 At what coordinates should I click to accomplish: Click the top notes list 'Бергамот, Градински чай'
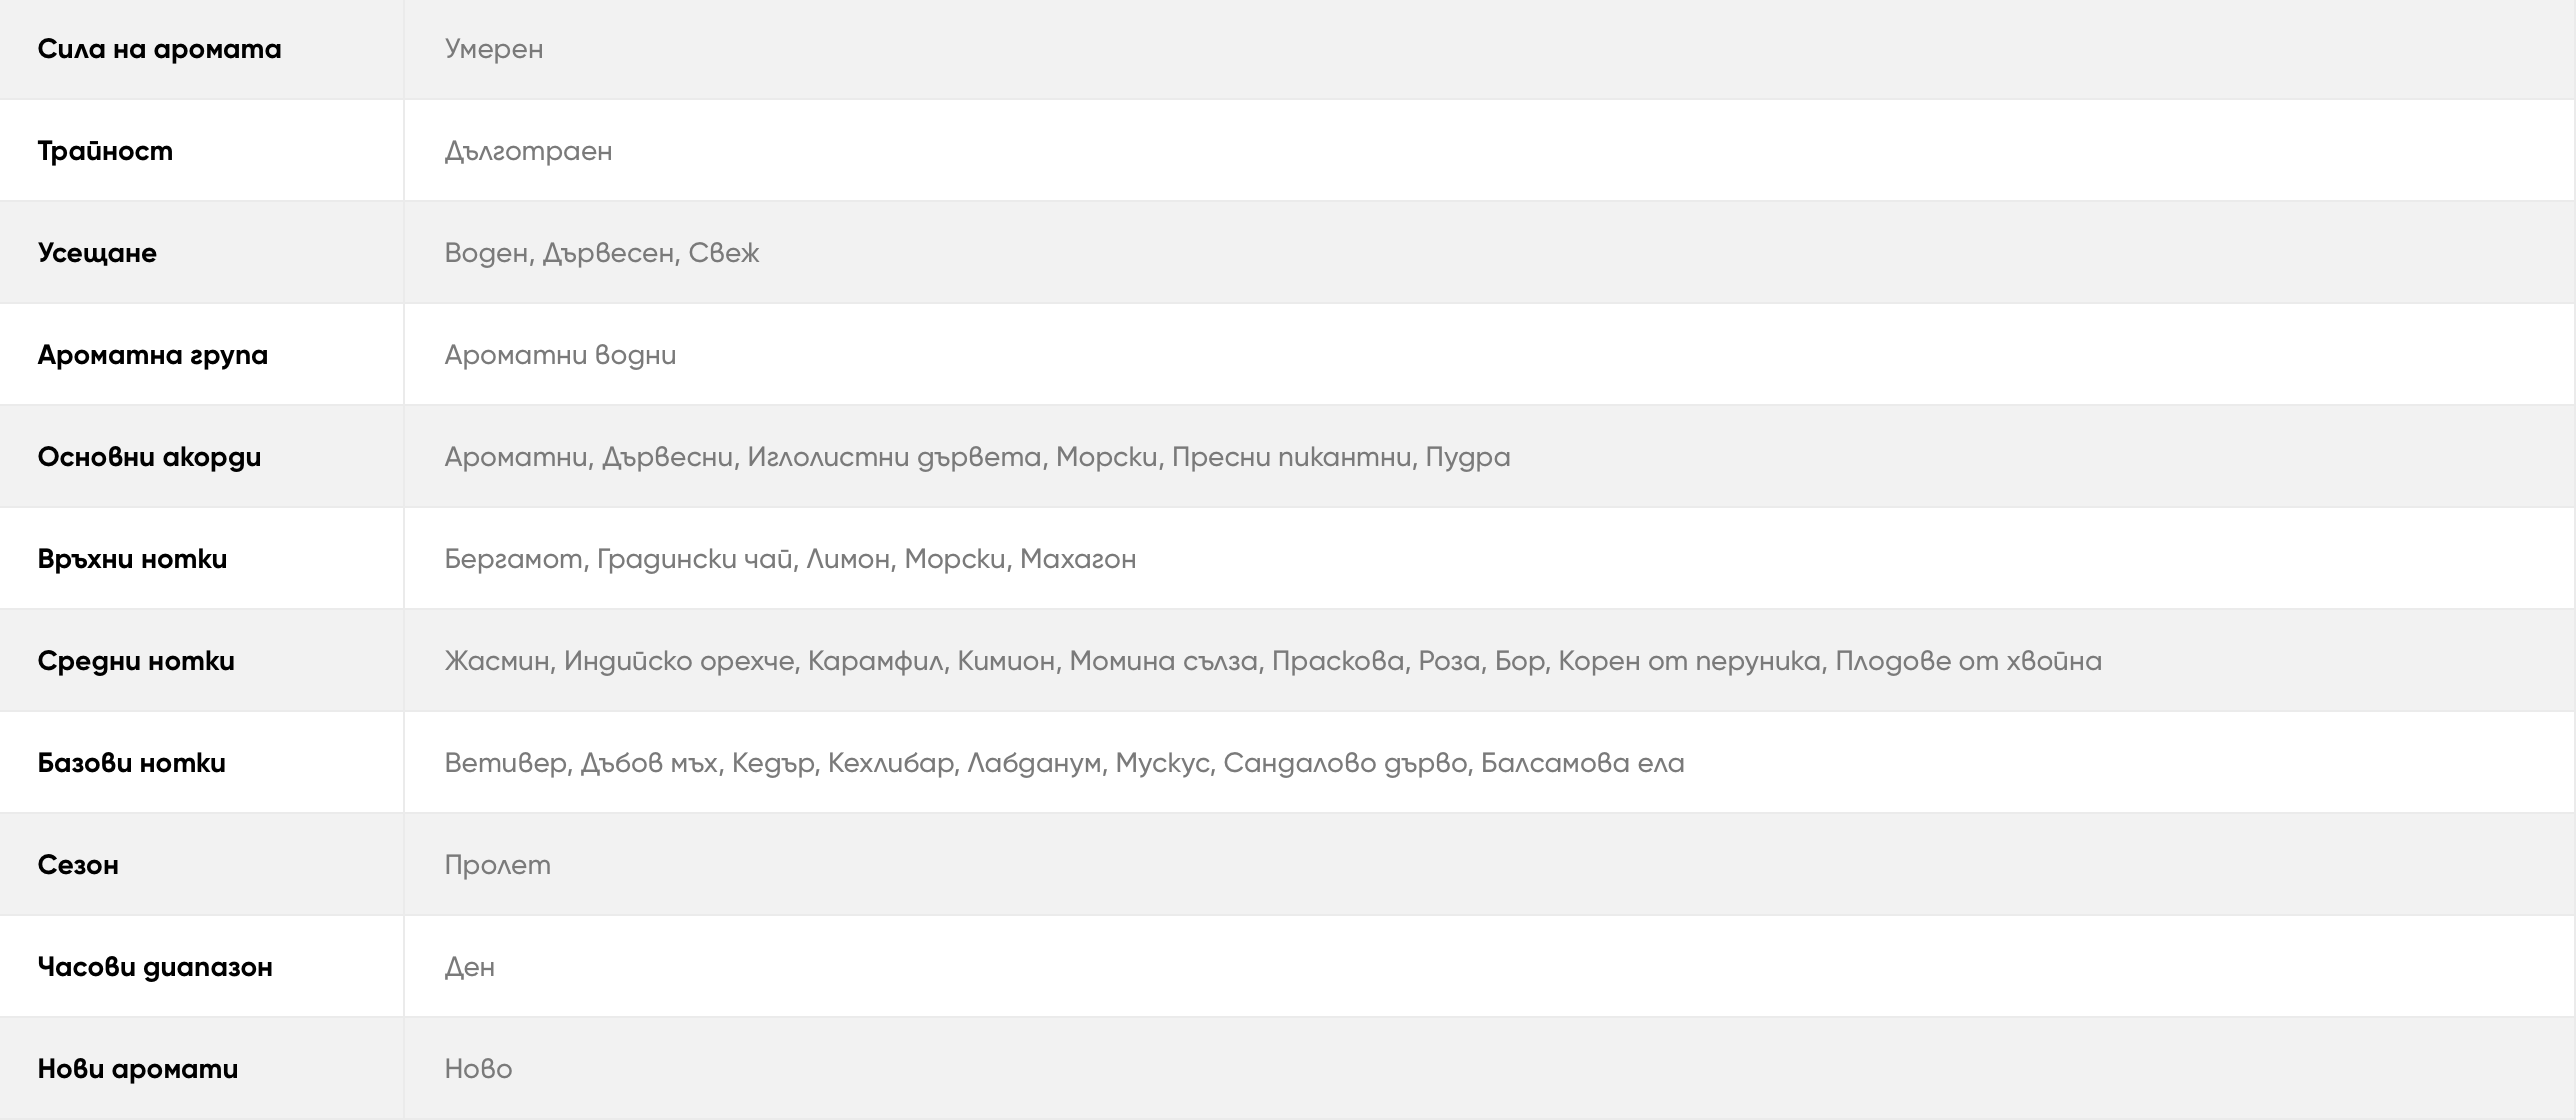[790, 559]
